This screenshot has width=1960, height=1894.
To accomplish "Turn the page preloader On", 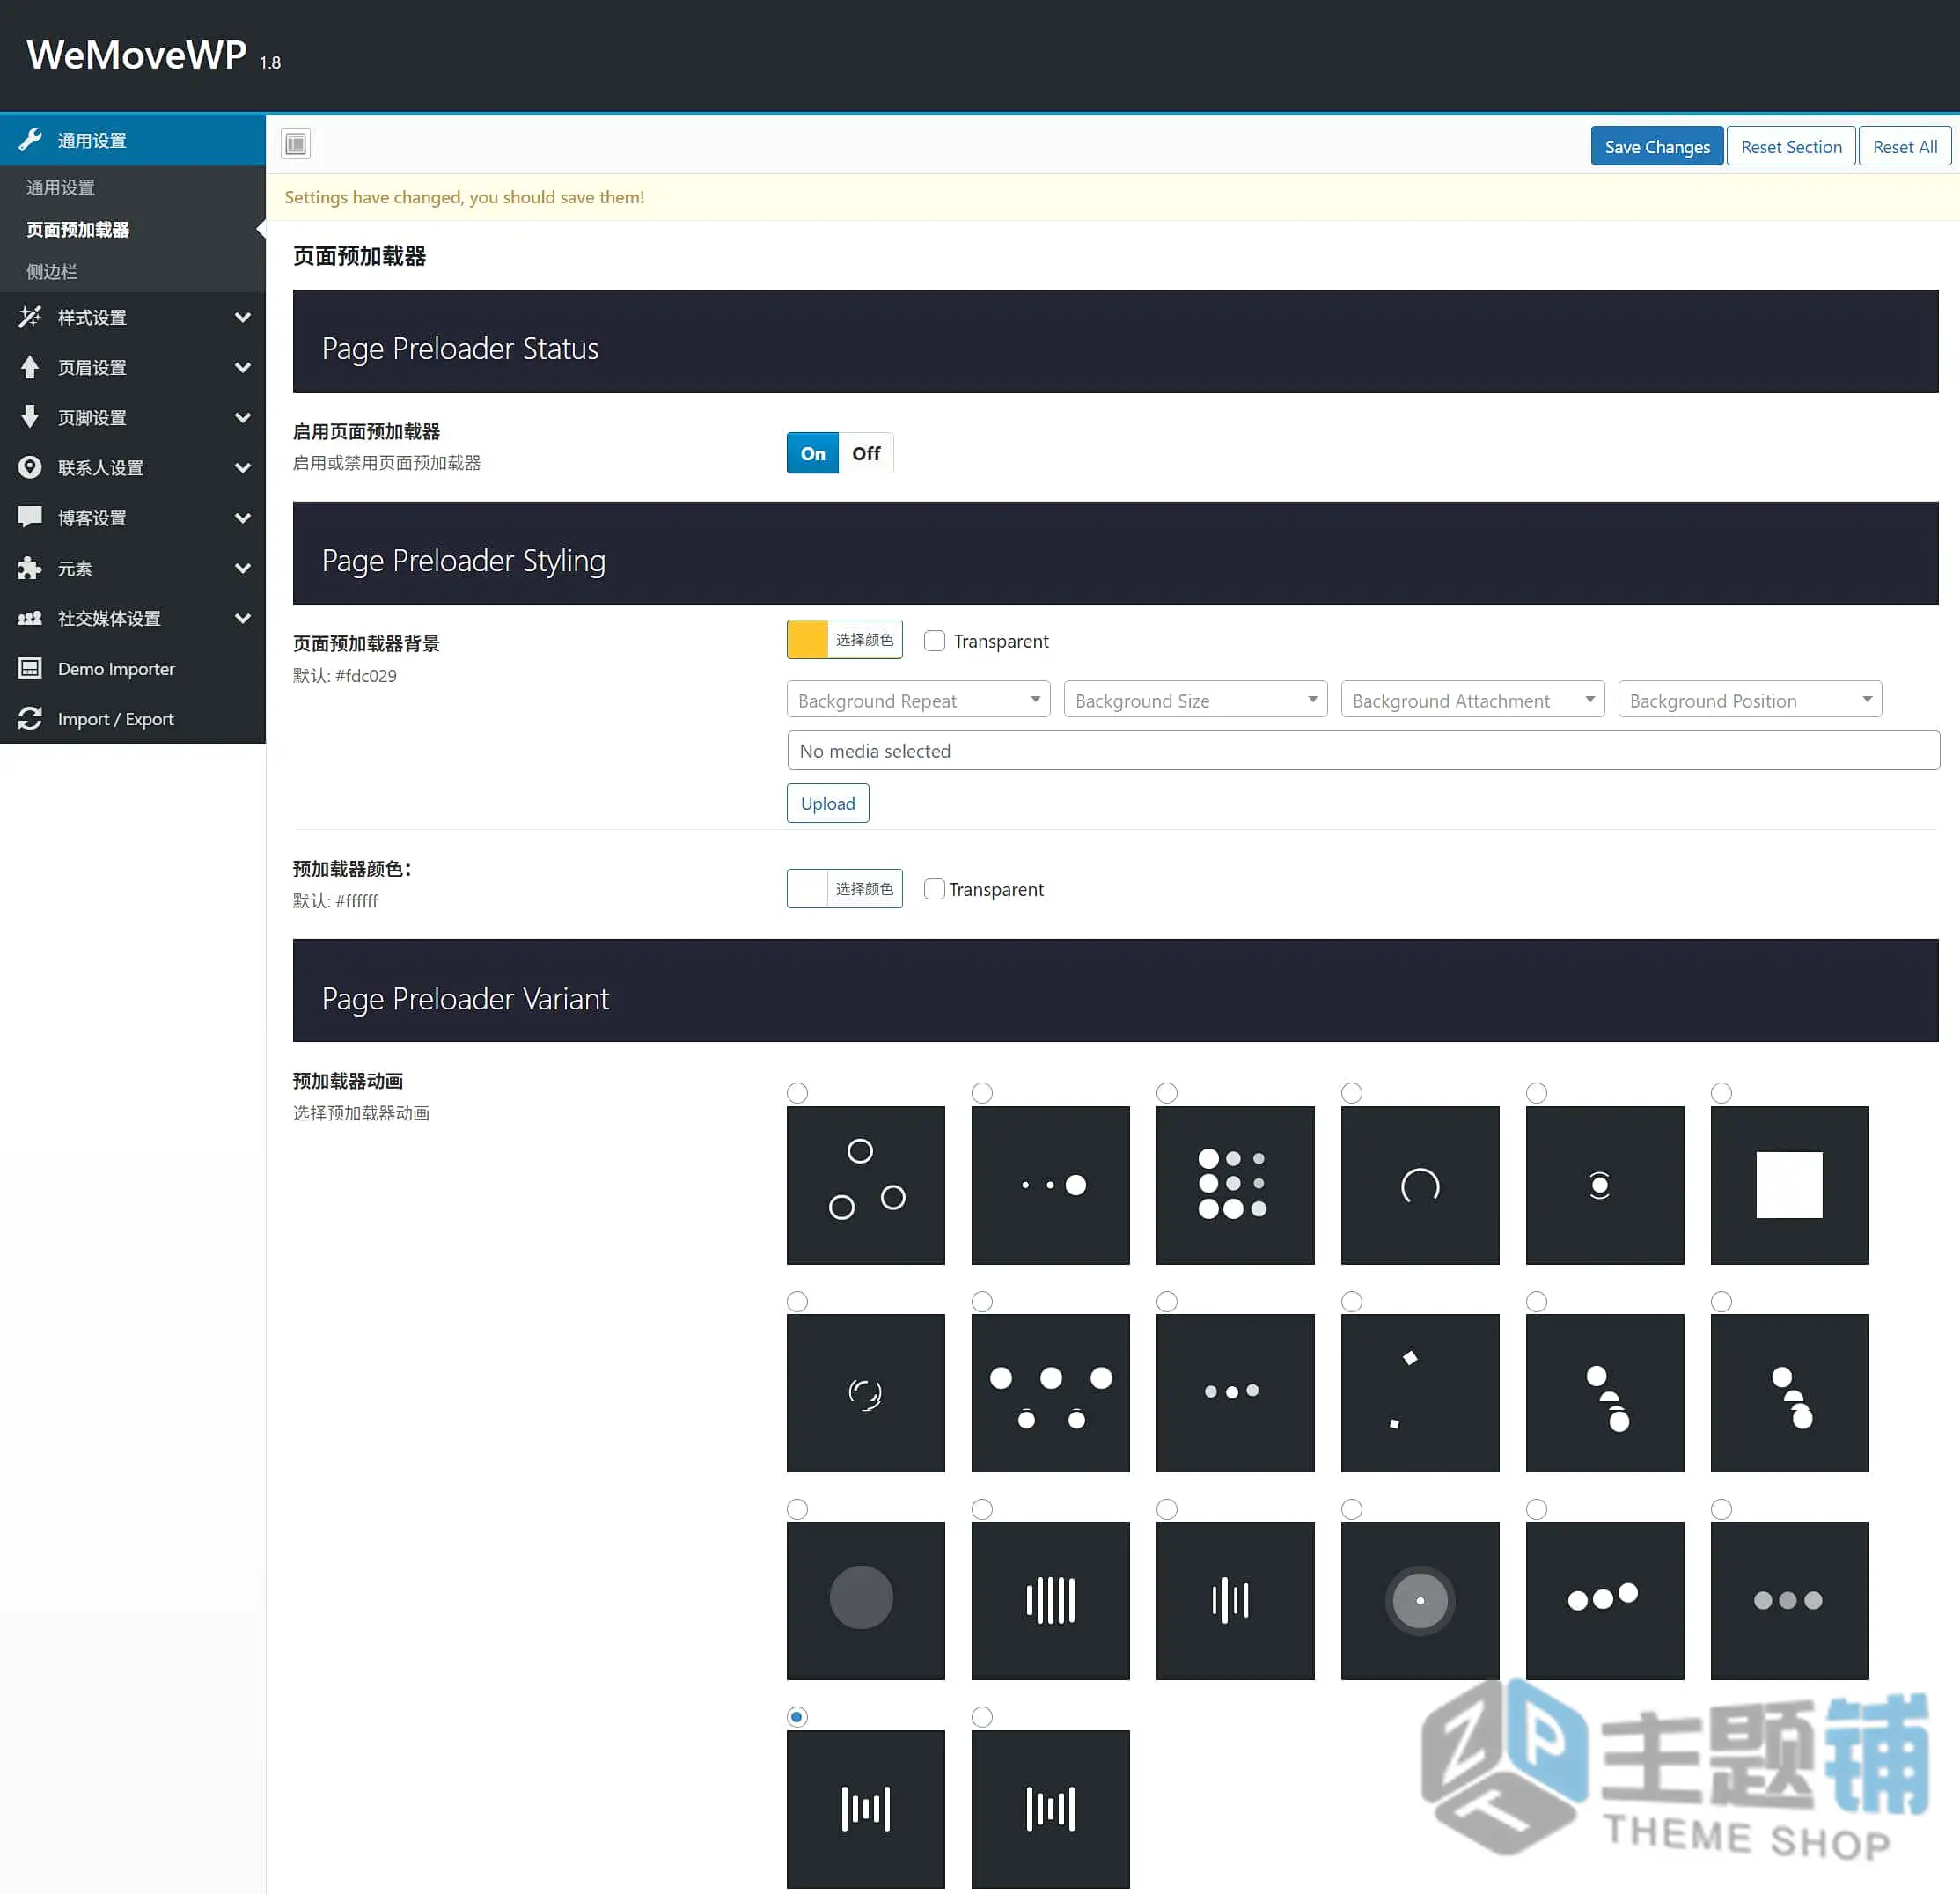I will coord(813,453).
